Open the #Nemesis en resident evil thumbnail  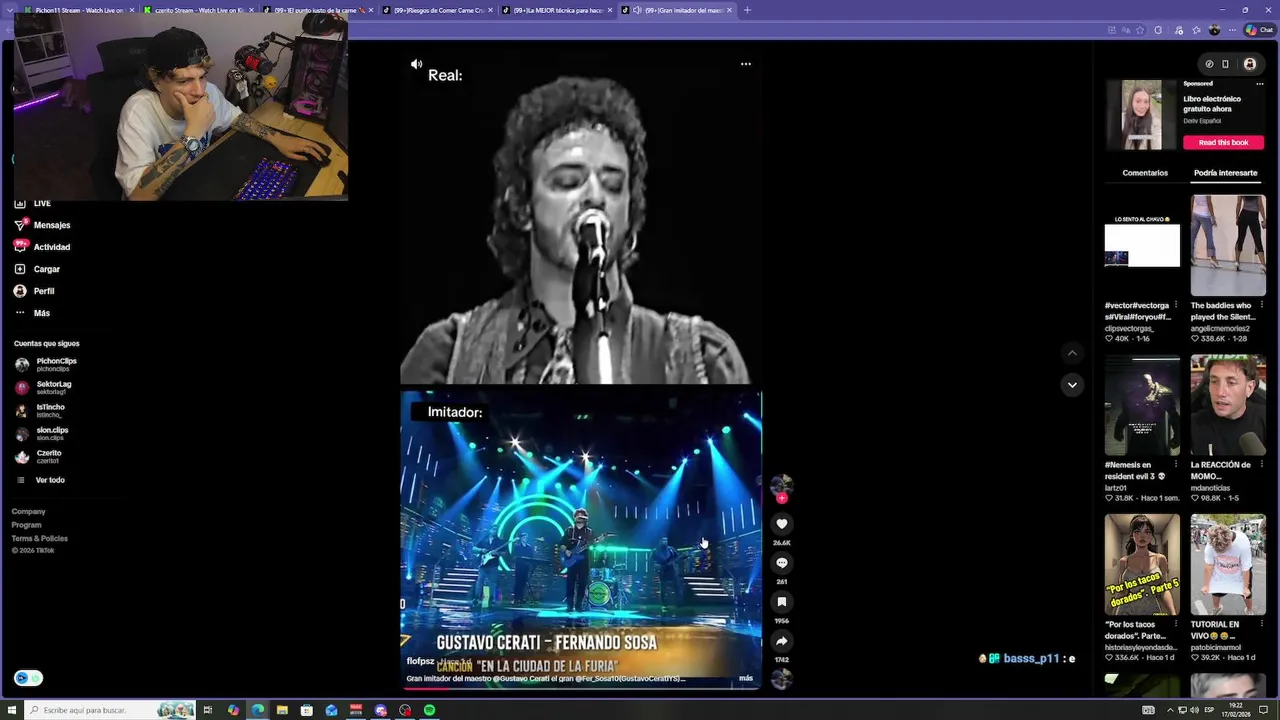(1142, 405)
